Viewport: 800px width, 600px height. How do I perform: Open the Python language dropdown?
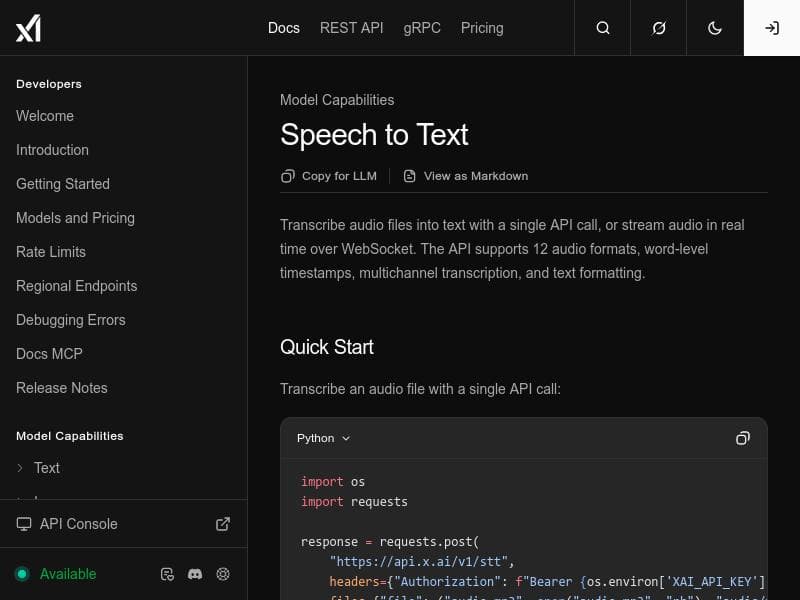coord(323,438)
